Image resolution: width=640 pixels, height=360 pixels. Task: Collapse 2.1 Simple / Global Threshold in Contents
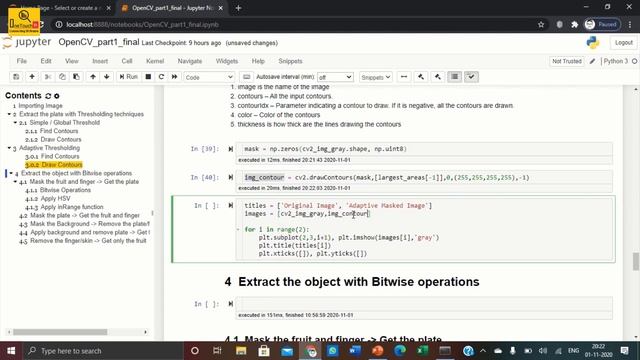click(x=15, y=122)
